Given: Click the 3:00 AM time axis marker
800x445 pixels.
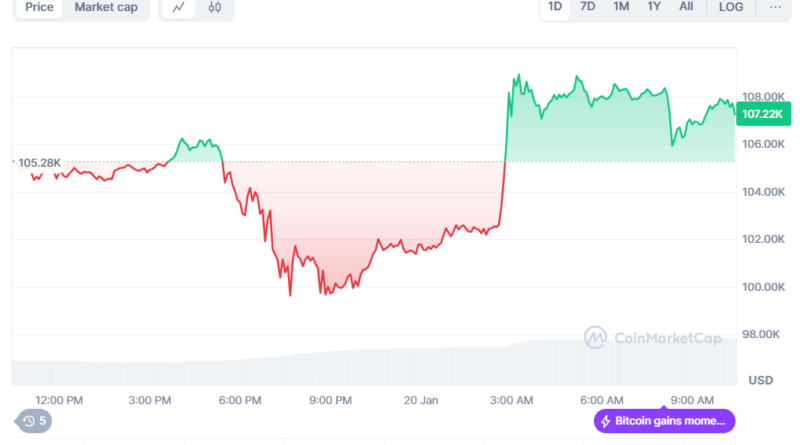Looking at the screenshot, I should (x=511, y=400).
